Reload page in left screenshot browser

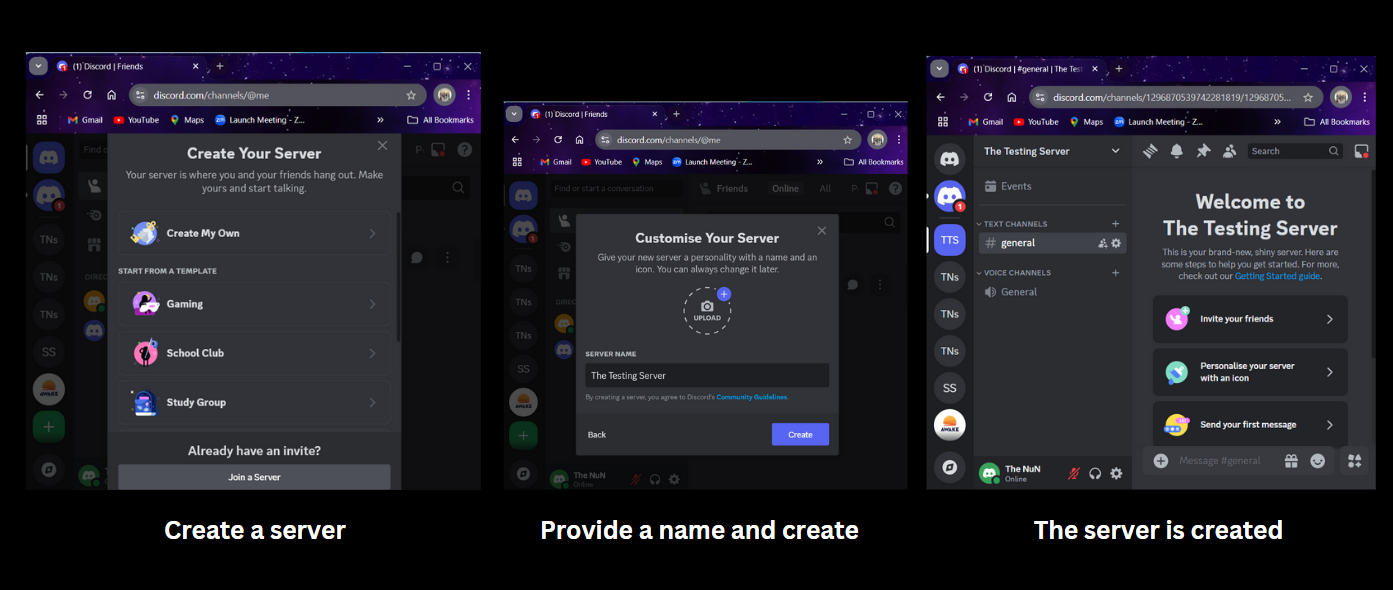pyautogui.click(x=87, y=95)
